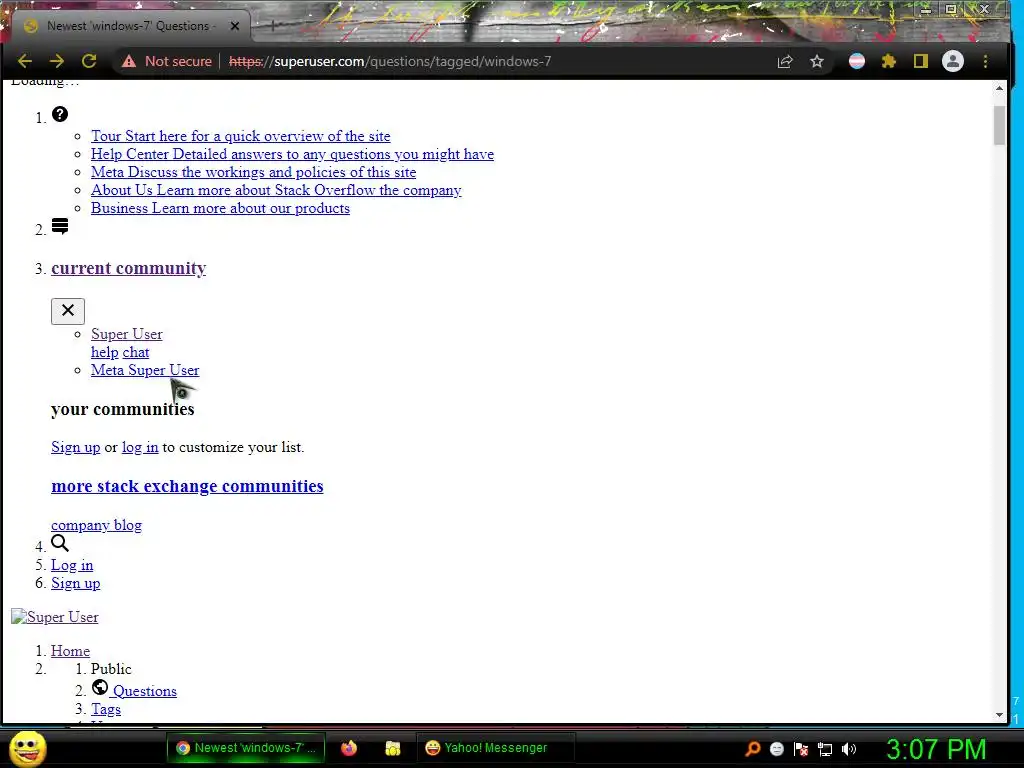Click the volume speaker tray icon
1024x768 pixels.
(x=849, y=749)
